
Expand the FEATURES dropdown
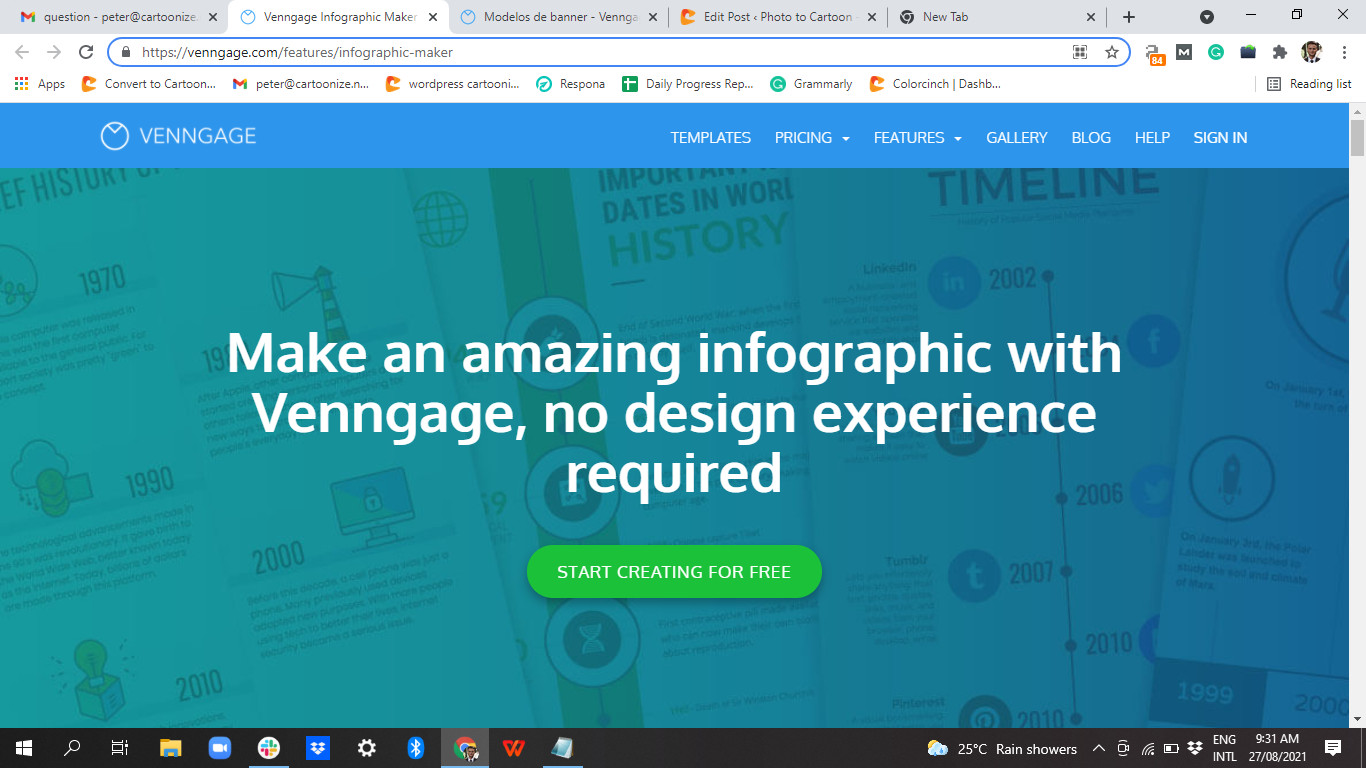(917, 138)
